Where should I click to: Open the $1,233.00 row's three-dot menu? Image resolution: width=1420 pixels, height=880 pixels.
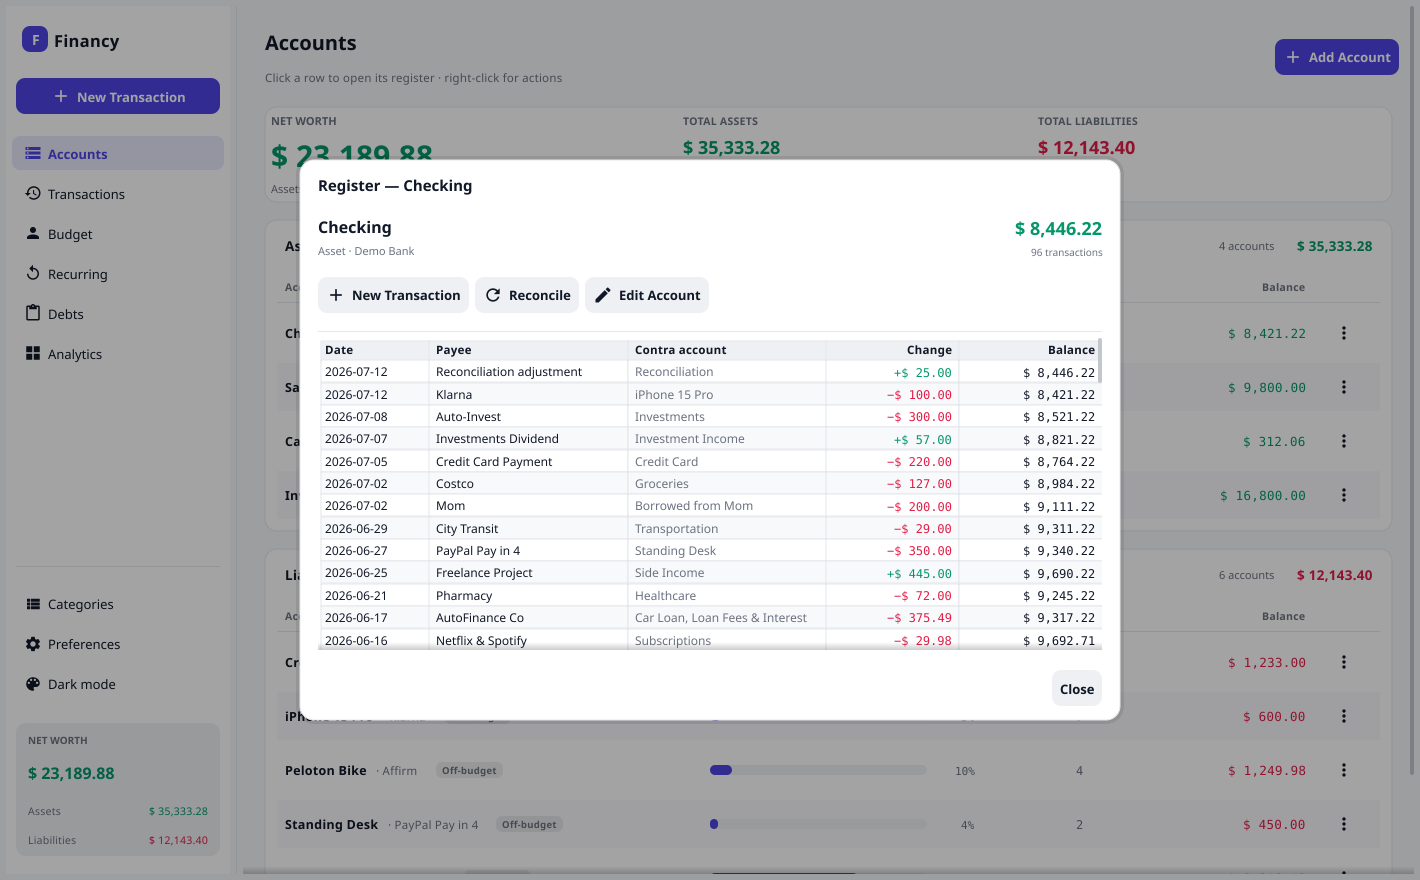coord(1344,662)
